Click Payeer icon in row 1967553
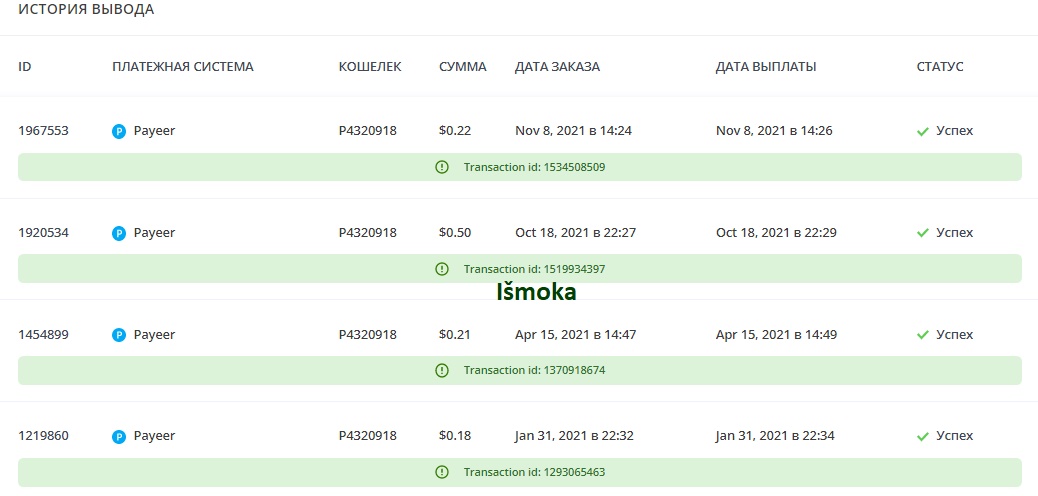The image size is (1038, 496). click(119, 131)
